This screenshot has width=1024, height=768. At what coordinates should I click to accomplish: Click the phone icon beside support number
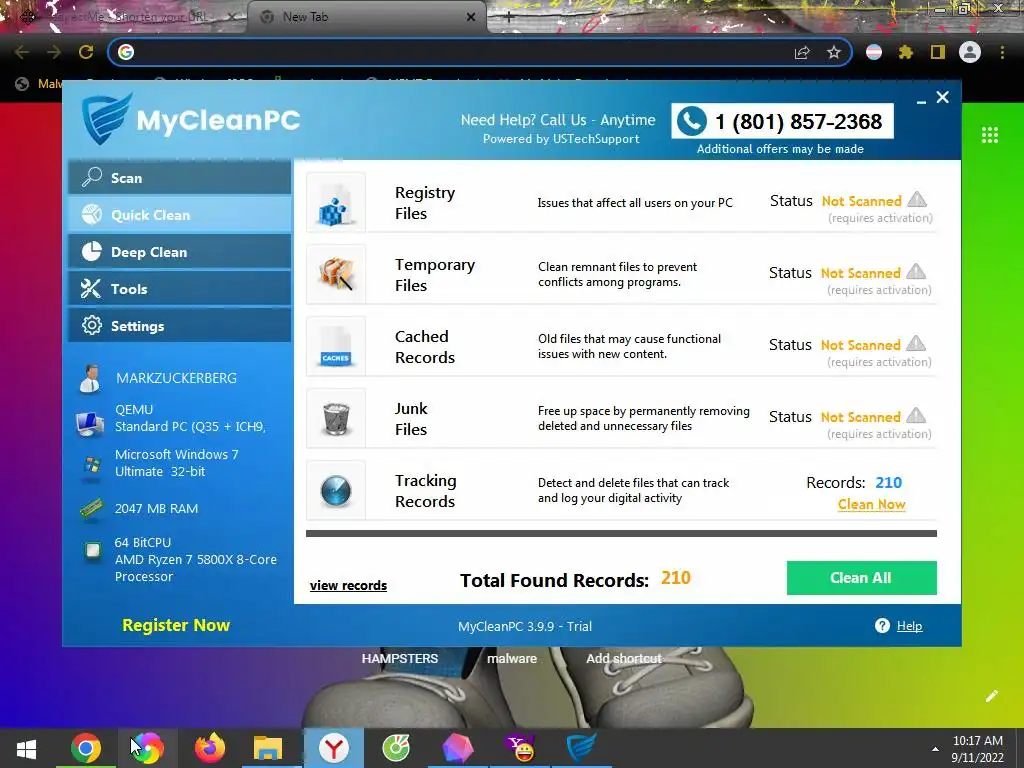coord(692,121)
